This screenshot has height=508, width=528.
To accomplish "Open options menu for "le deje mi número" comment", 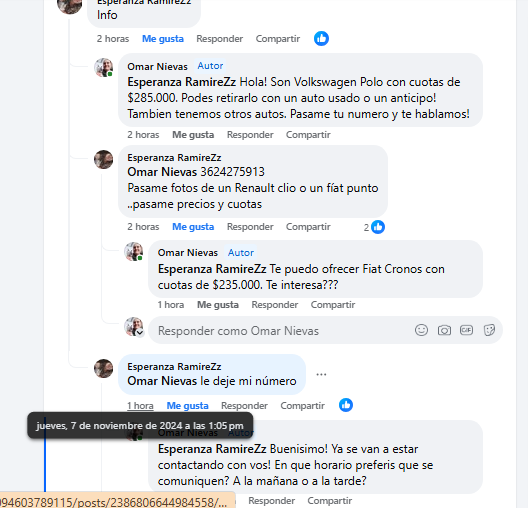I will pos(321,374).
